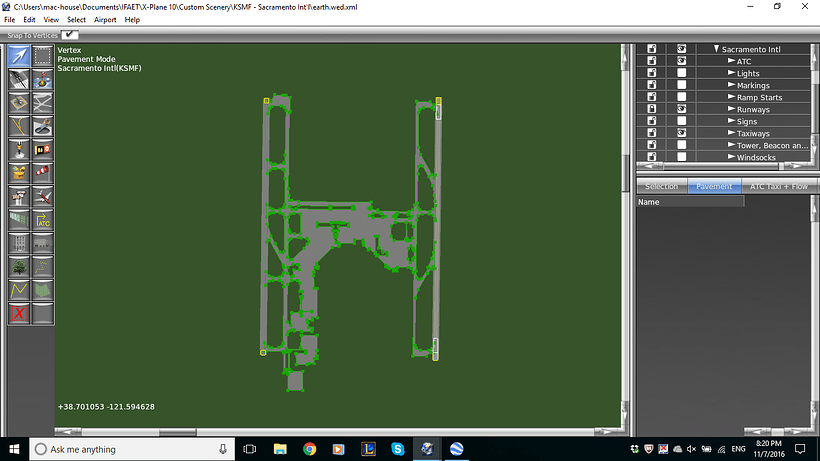The height and width of the screenshot is (461, 820).
Task: Open the Airport menu
Action: click(105, 20)
